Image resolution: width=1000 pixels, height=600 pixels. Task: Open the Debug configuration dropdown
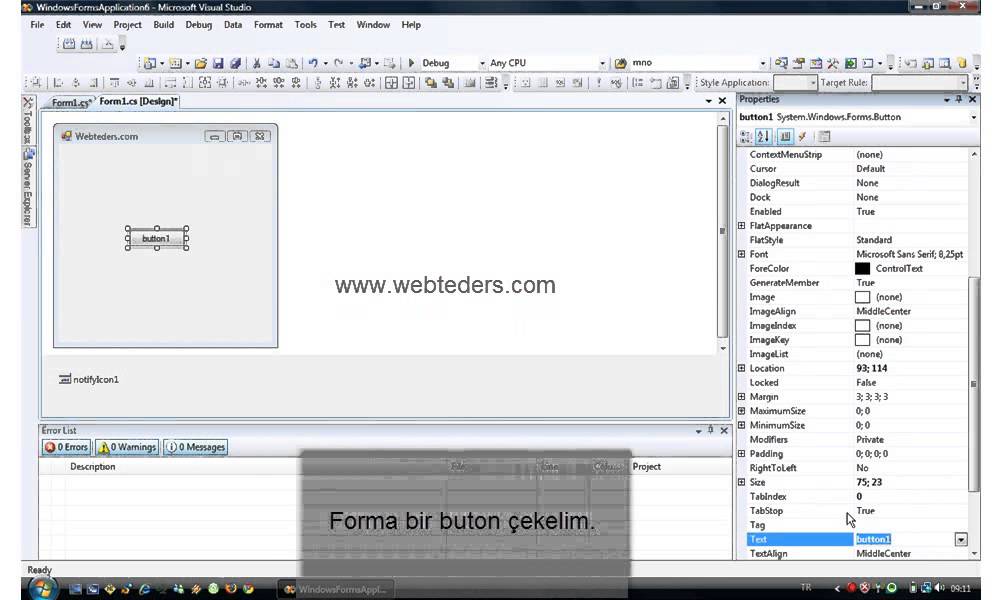coord(482,63)
